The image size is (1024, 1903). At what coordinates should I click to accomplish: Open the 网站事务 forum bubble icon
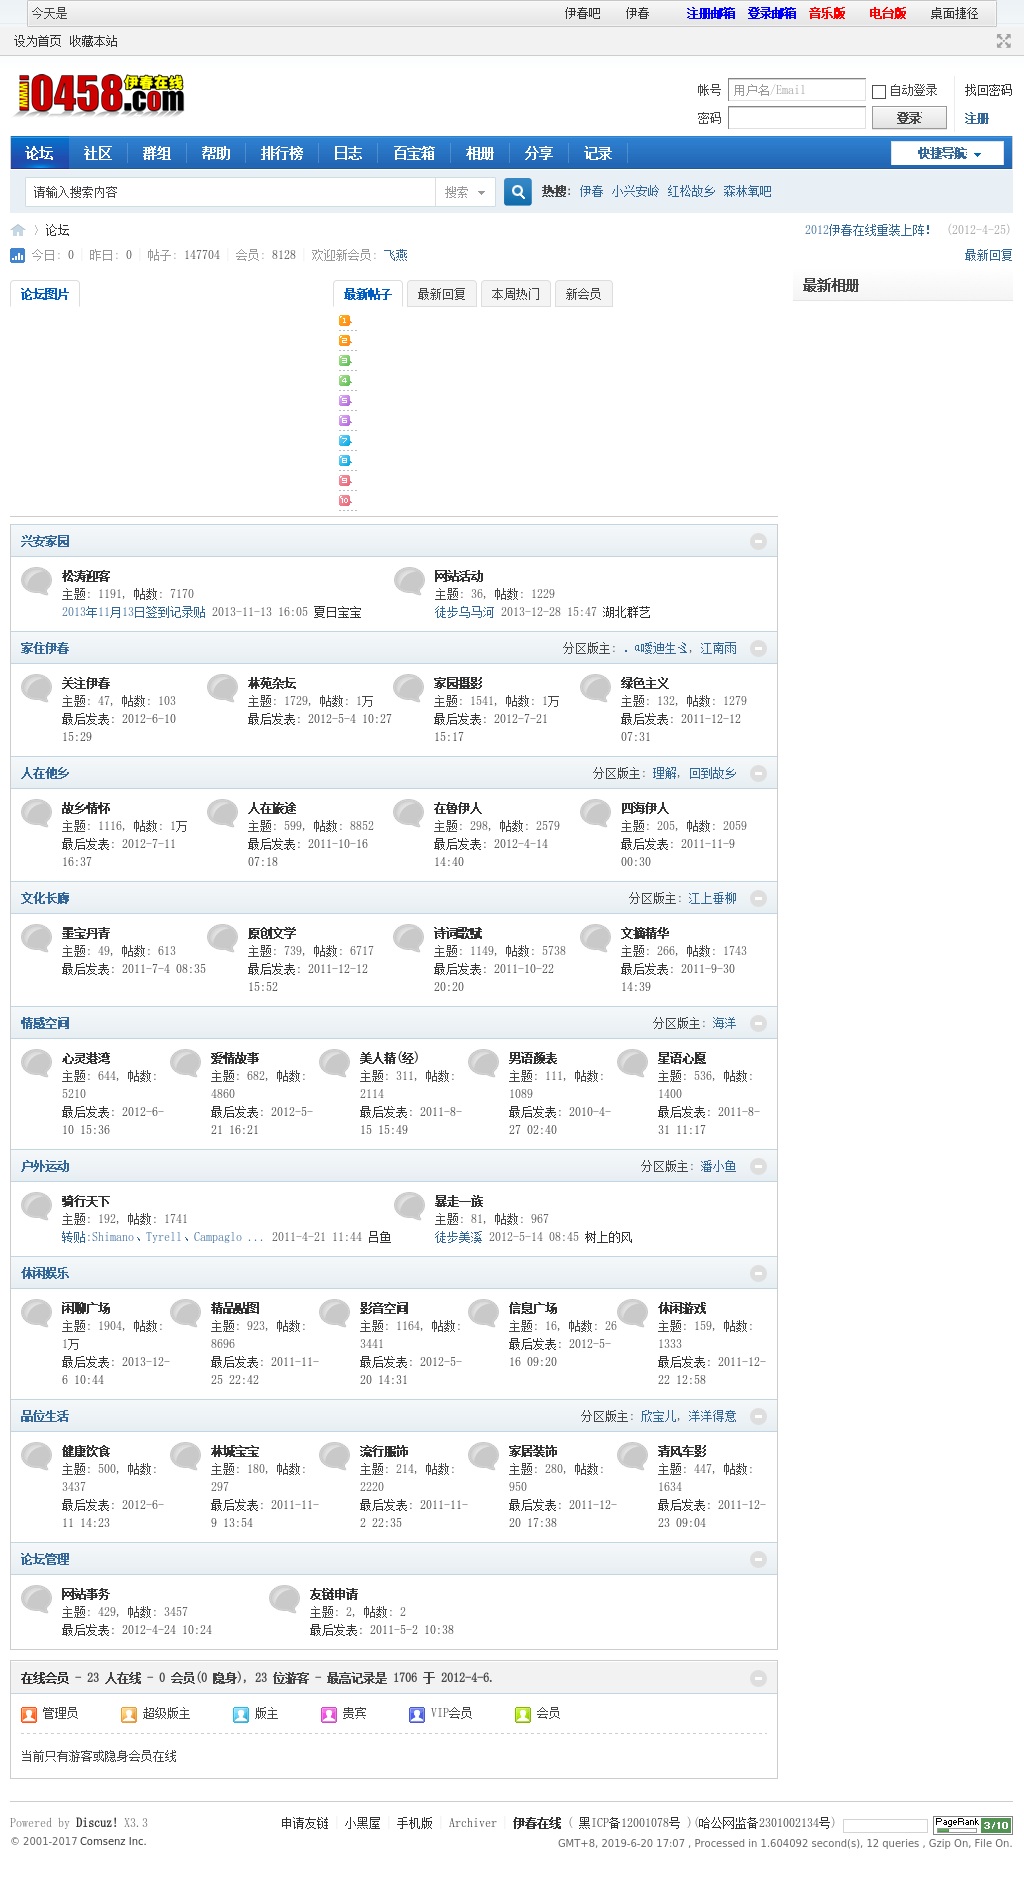(x=37, y=1598)
